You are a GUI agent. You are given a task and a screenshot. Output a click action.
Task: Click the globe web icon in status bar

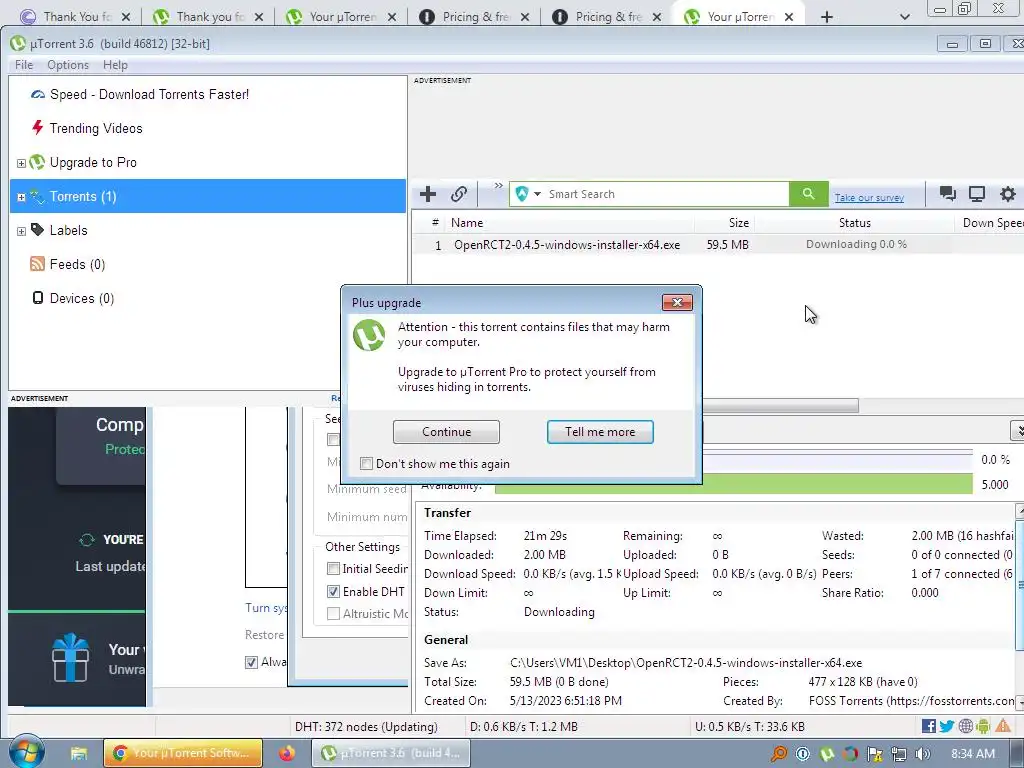click(x=965, y=726)
